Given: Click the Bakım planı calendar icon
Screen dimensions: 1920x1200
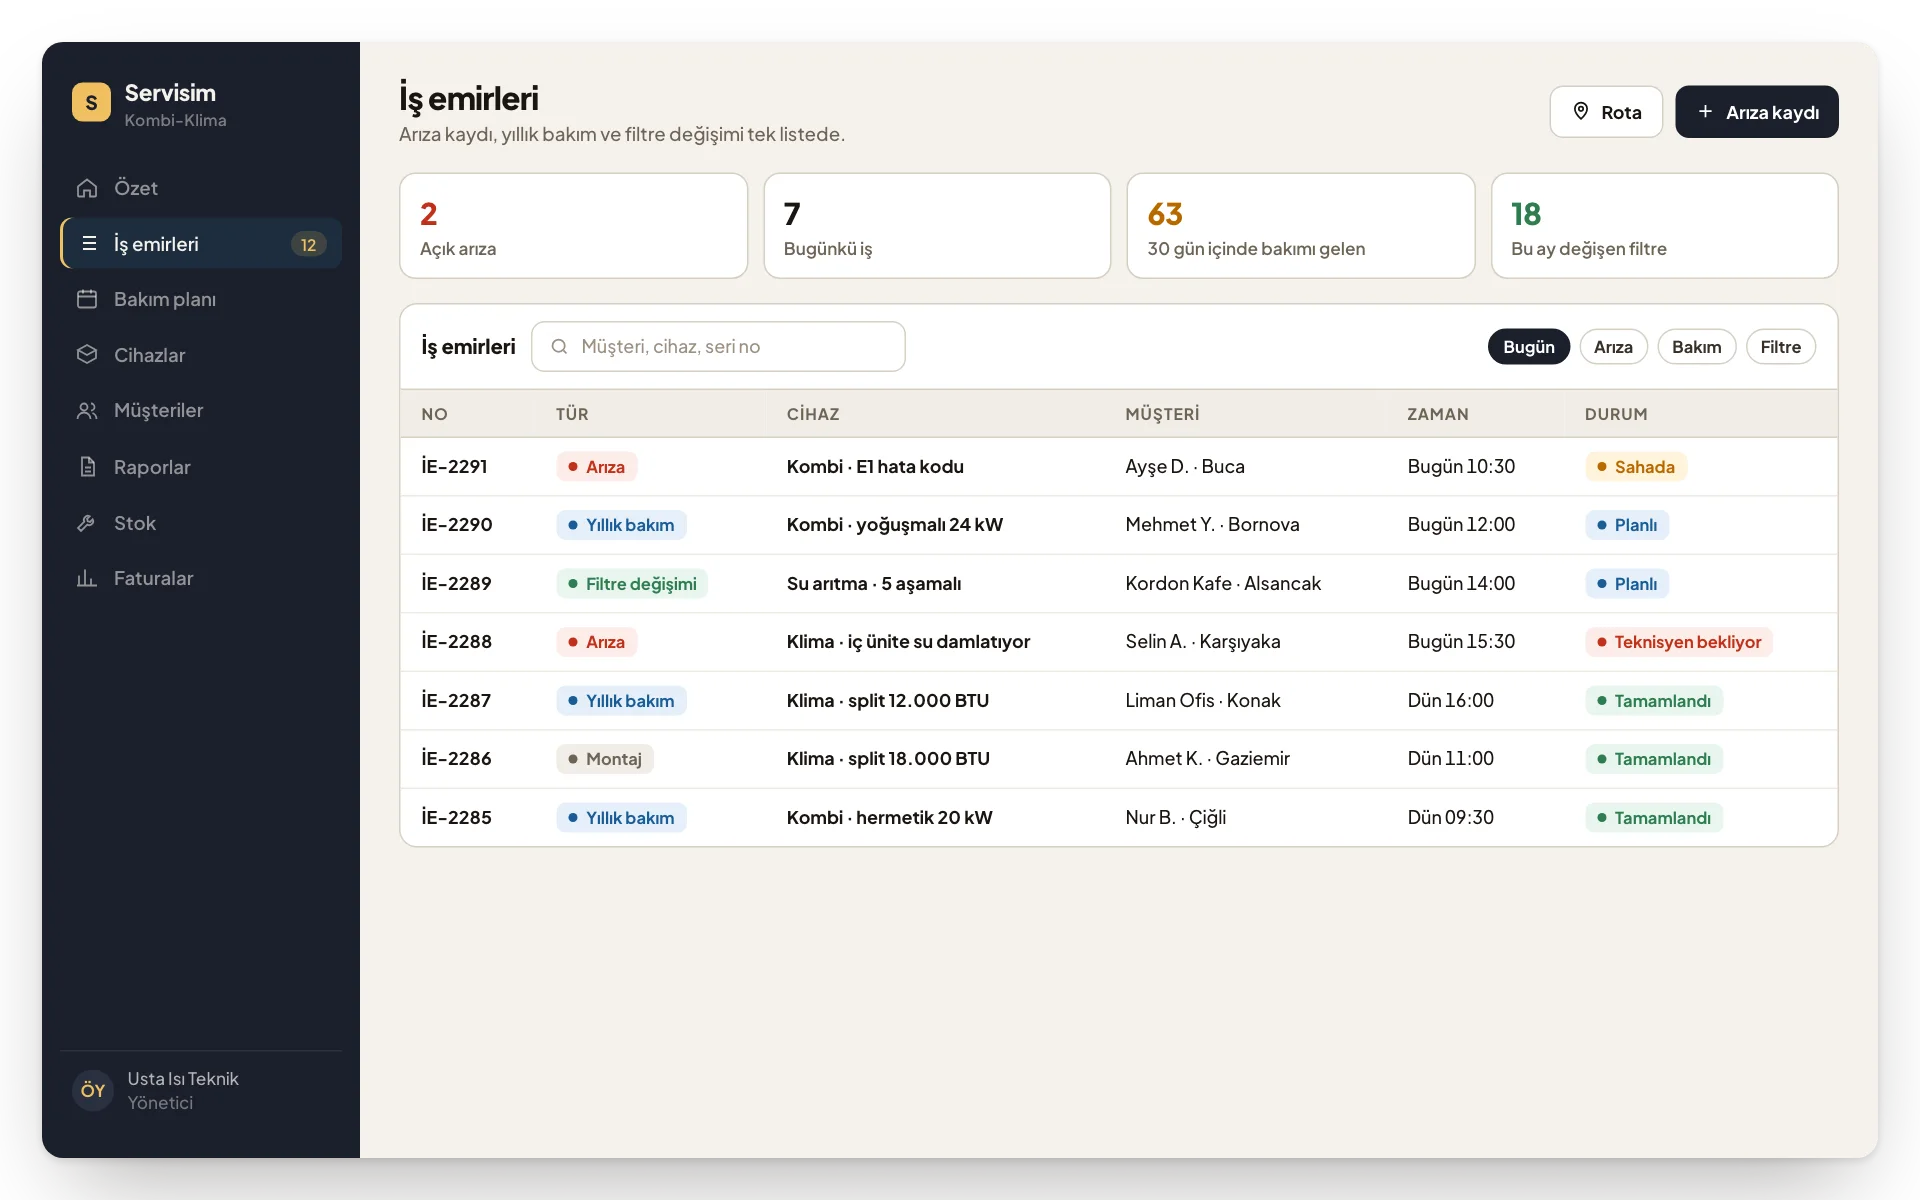Looking at the screenshot, I should click(x=87, y=299).
